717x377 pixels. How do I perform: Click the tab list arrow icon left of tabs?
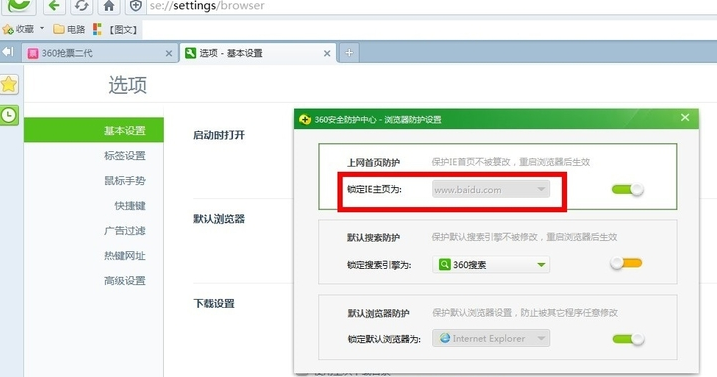8,52
